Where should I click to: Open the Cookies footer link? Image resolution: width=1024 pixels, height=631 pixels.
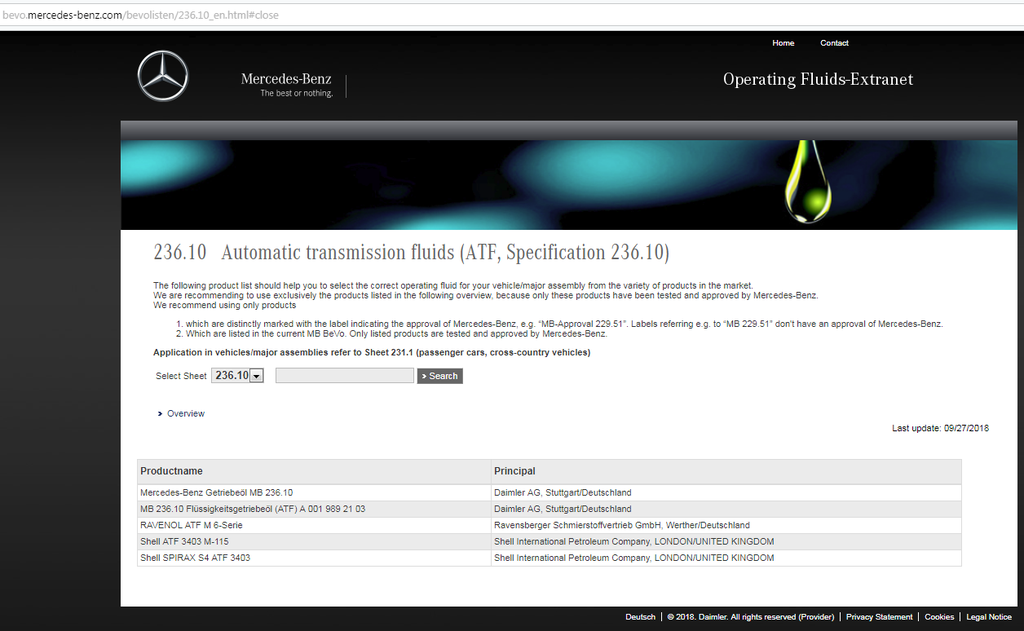[x=939, y=617]
